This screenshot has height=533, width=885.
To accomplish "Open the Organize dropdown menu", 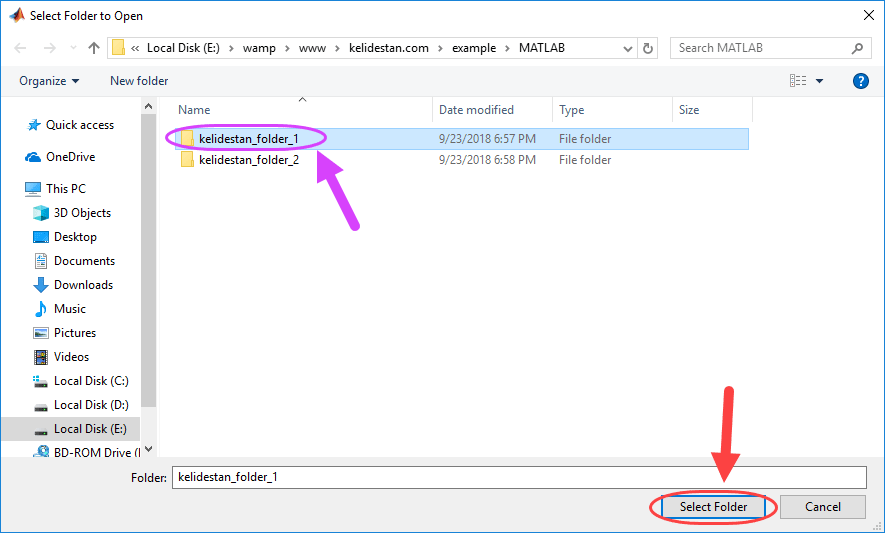I will [x=49, y=81].
